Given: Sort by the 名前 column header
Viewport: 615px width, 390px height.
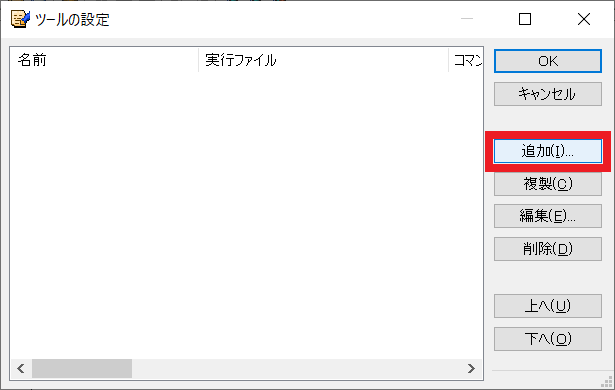Looking at the screenshot, I should click(104, 60).
